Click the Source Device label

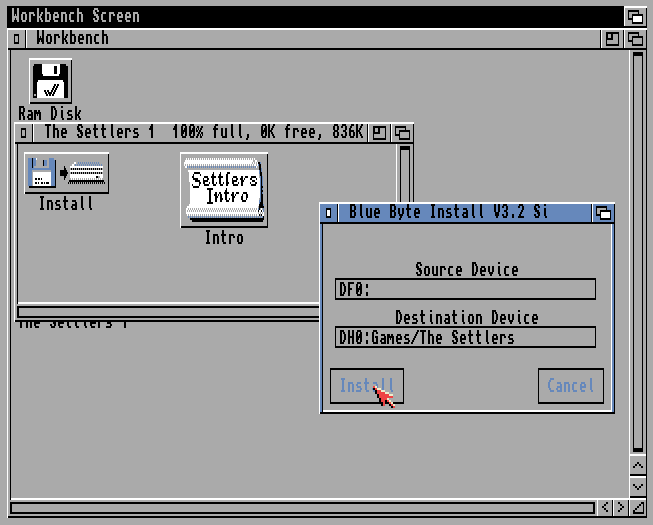[x=466, y=270]
